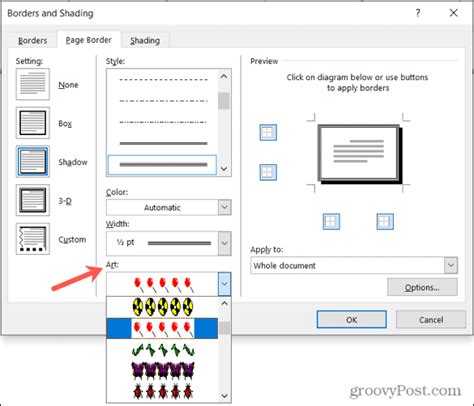Click the Options... button

pyautogui.click(x=422, y=287)
